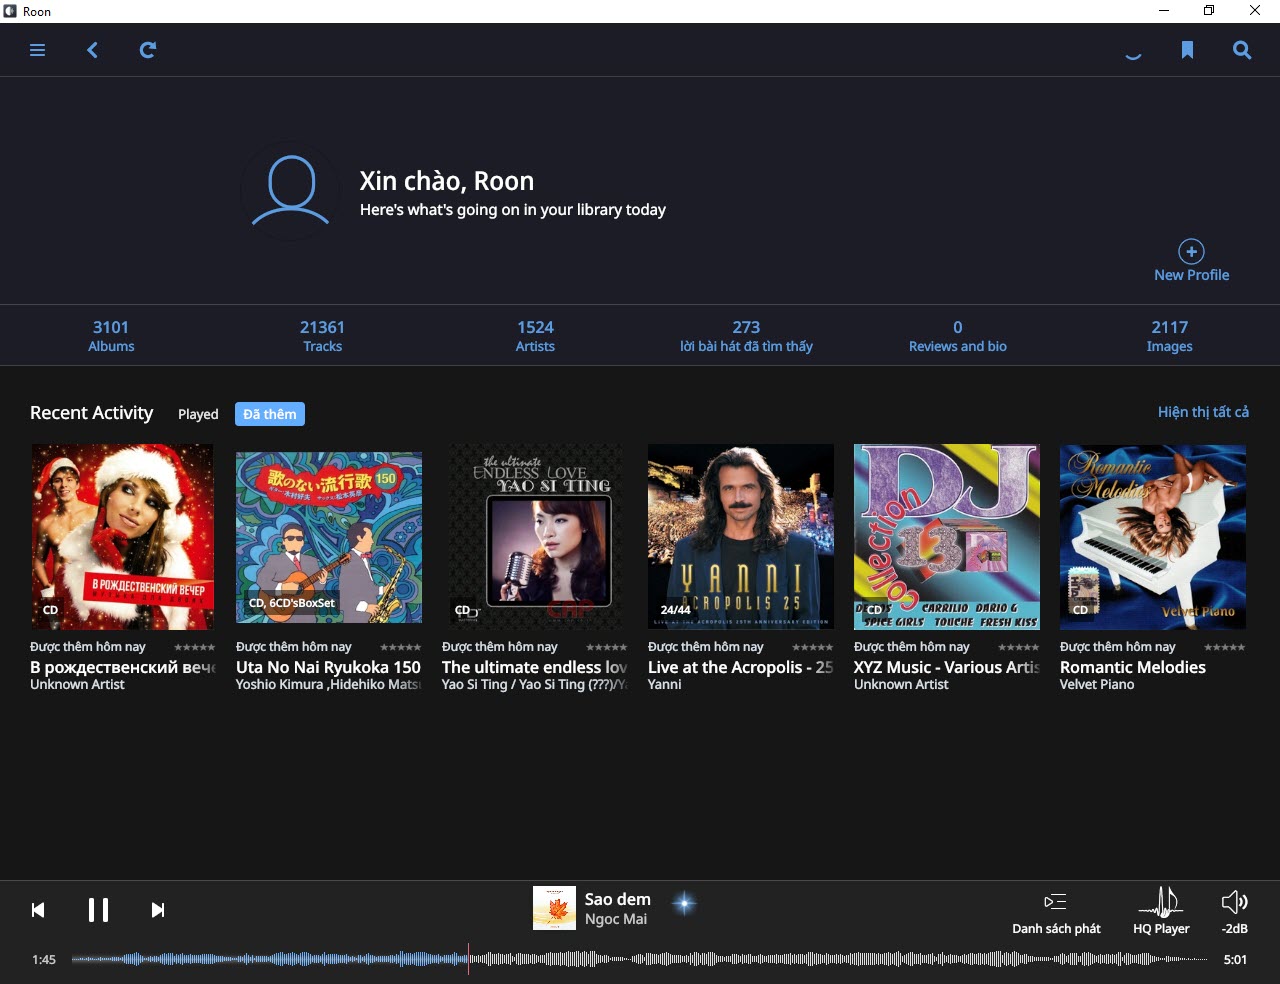Click the profile avatar icon
This screenshot has width=1280, height=984.
pos(291,191)
